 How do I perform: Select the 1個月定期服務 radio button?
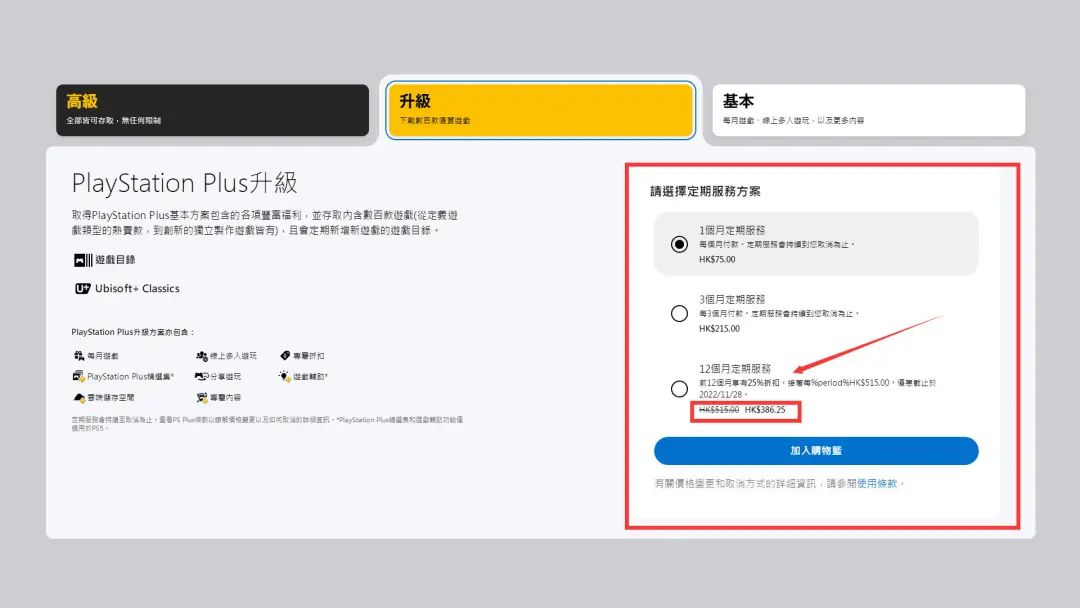pyautogui.click(x=680, y=244)
